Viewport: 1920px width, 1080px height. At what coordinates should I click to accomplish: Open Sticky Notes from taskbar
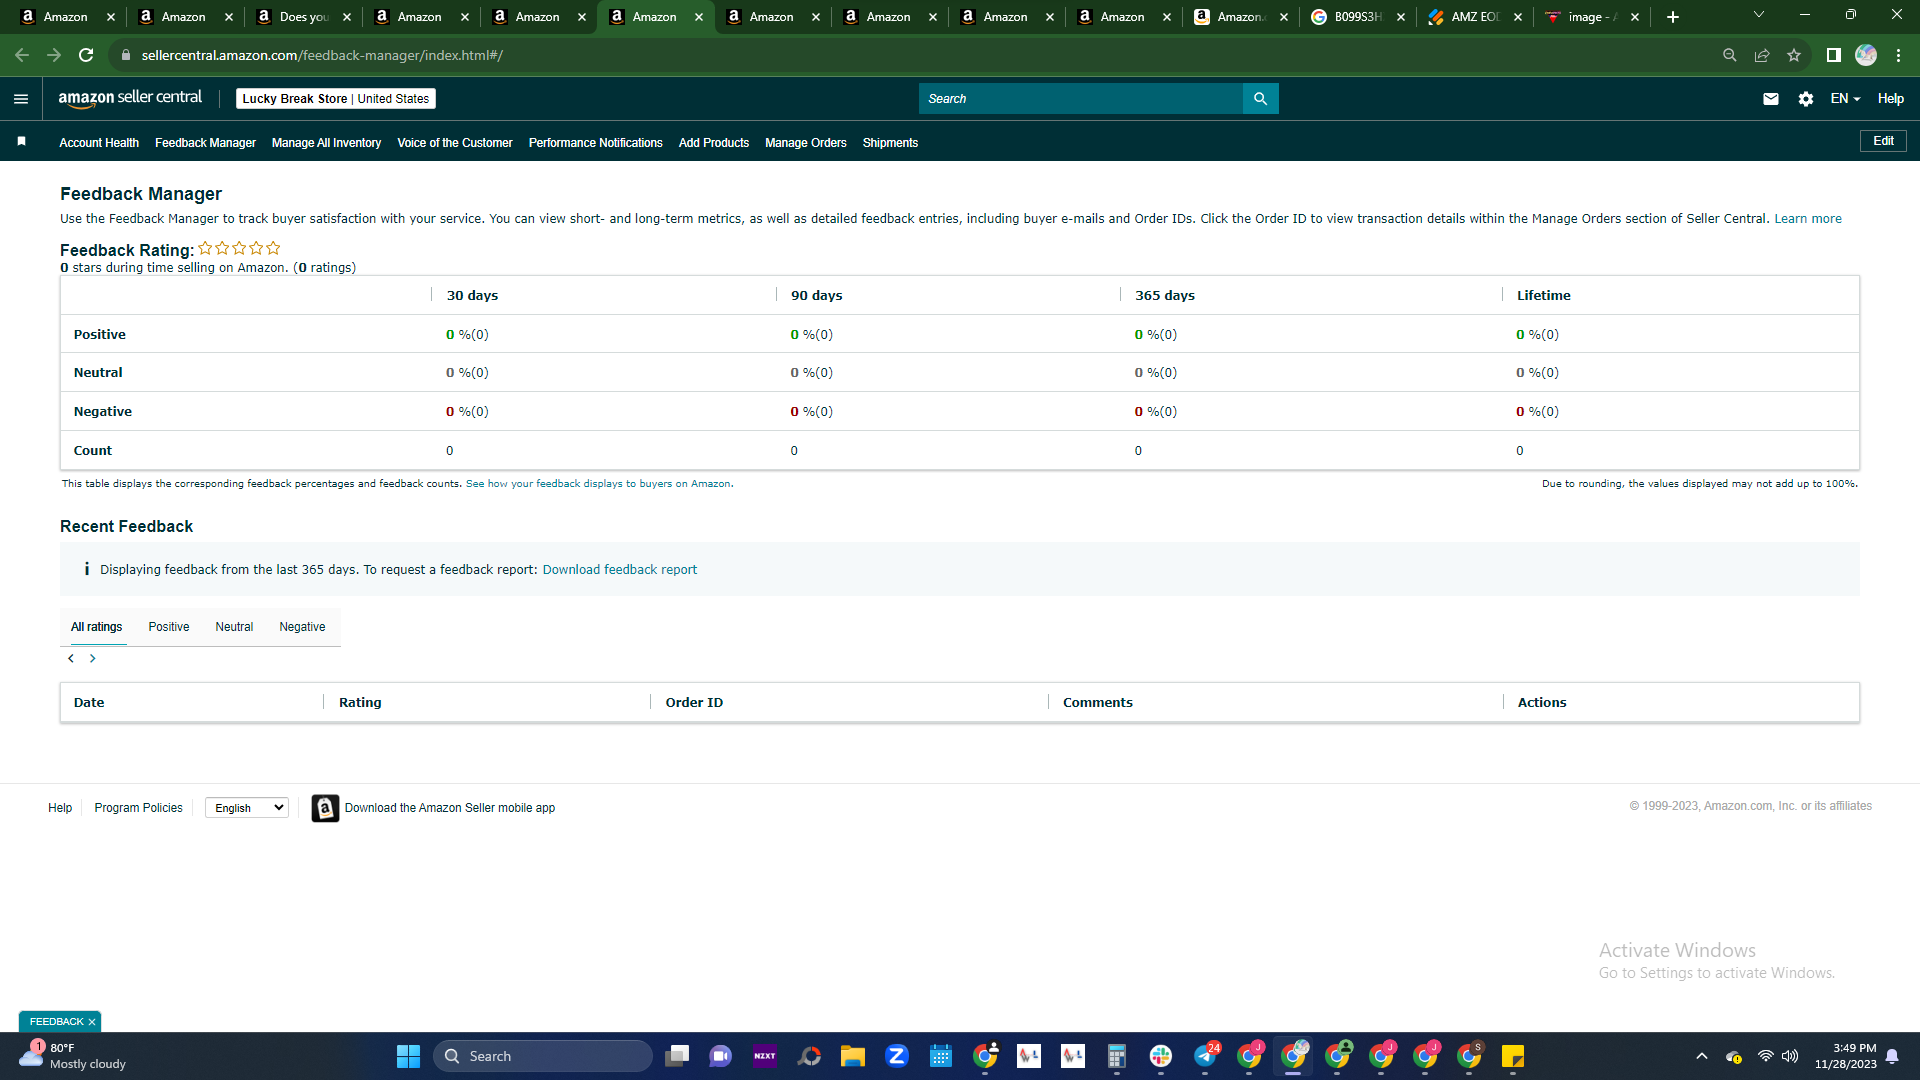click(1513, 1056)
